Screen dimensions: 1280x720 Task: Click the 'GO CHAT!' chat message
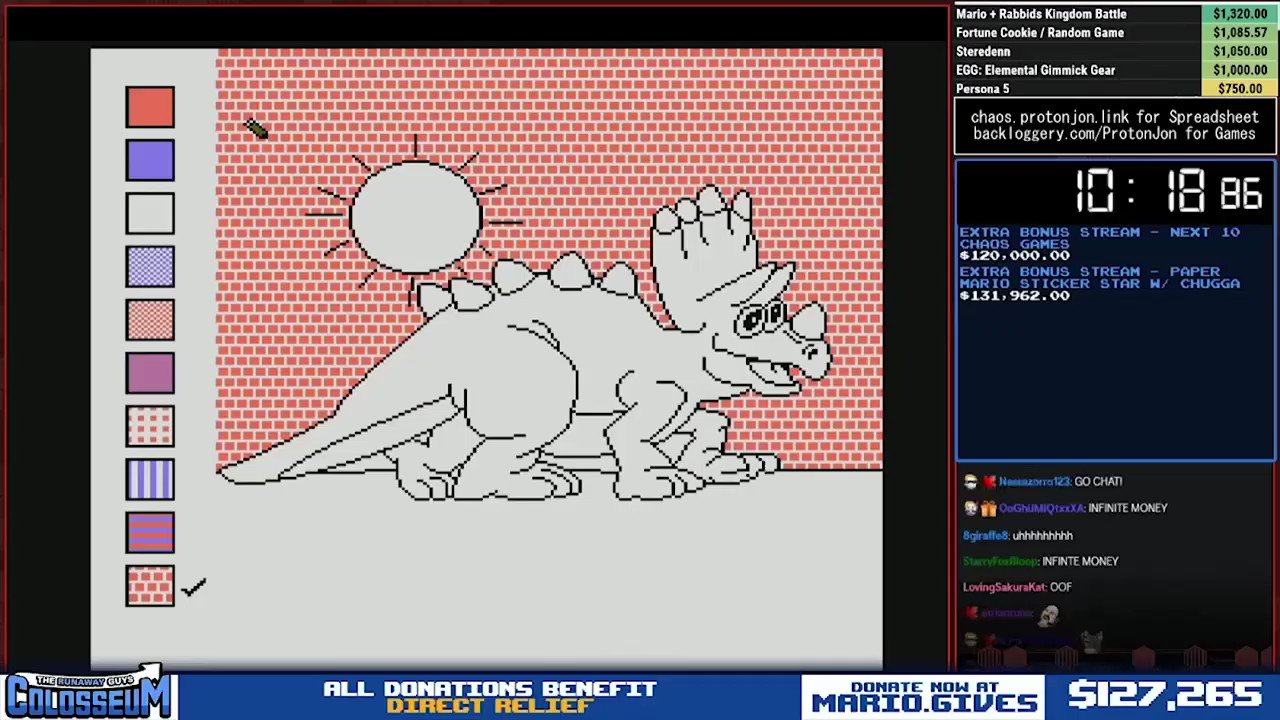coord(1098,482)
